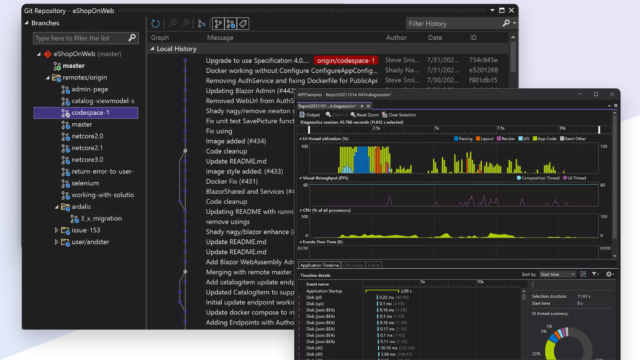Click the App Code legend green swatch

click(535, 139)
